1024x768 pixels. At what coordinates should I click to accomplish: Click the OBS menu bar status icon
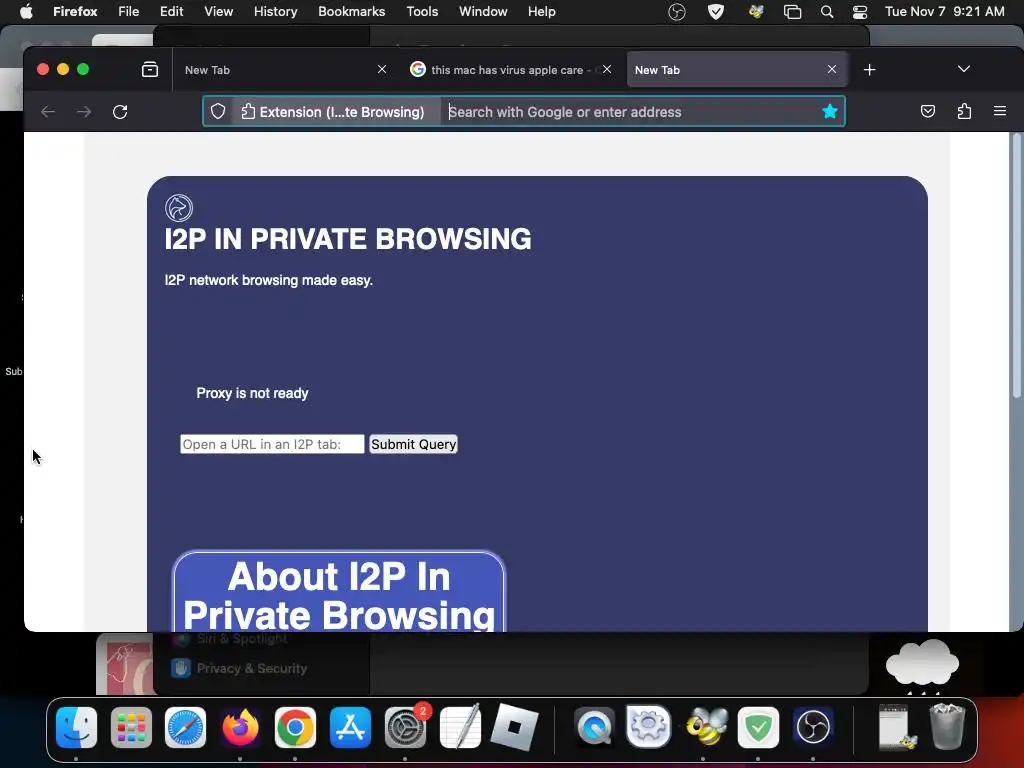tap(677, 12)
